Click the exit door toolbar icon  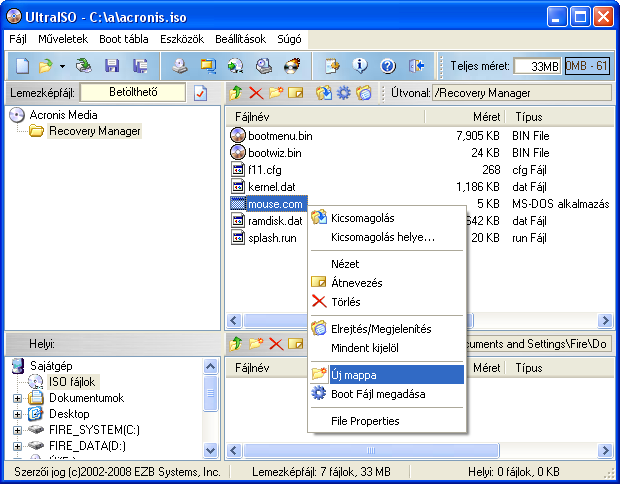pyautogui.click(x=416, y=66)
